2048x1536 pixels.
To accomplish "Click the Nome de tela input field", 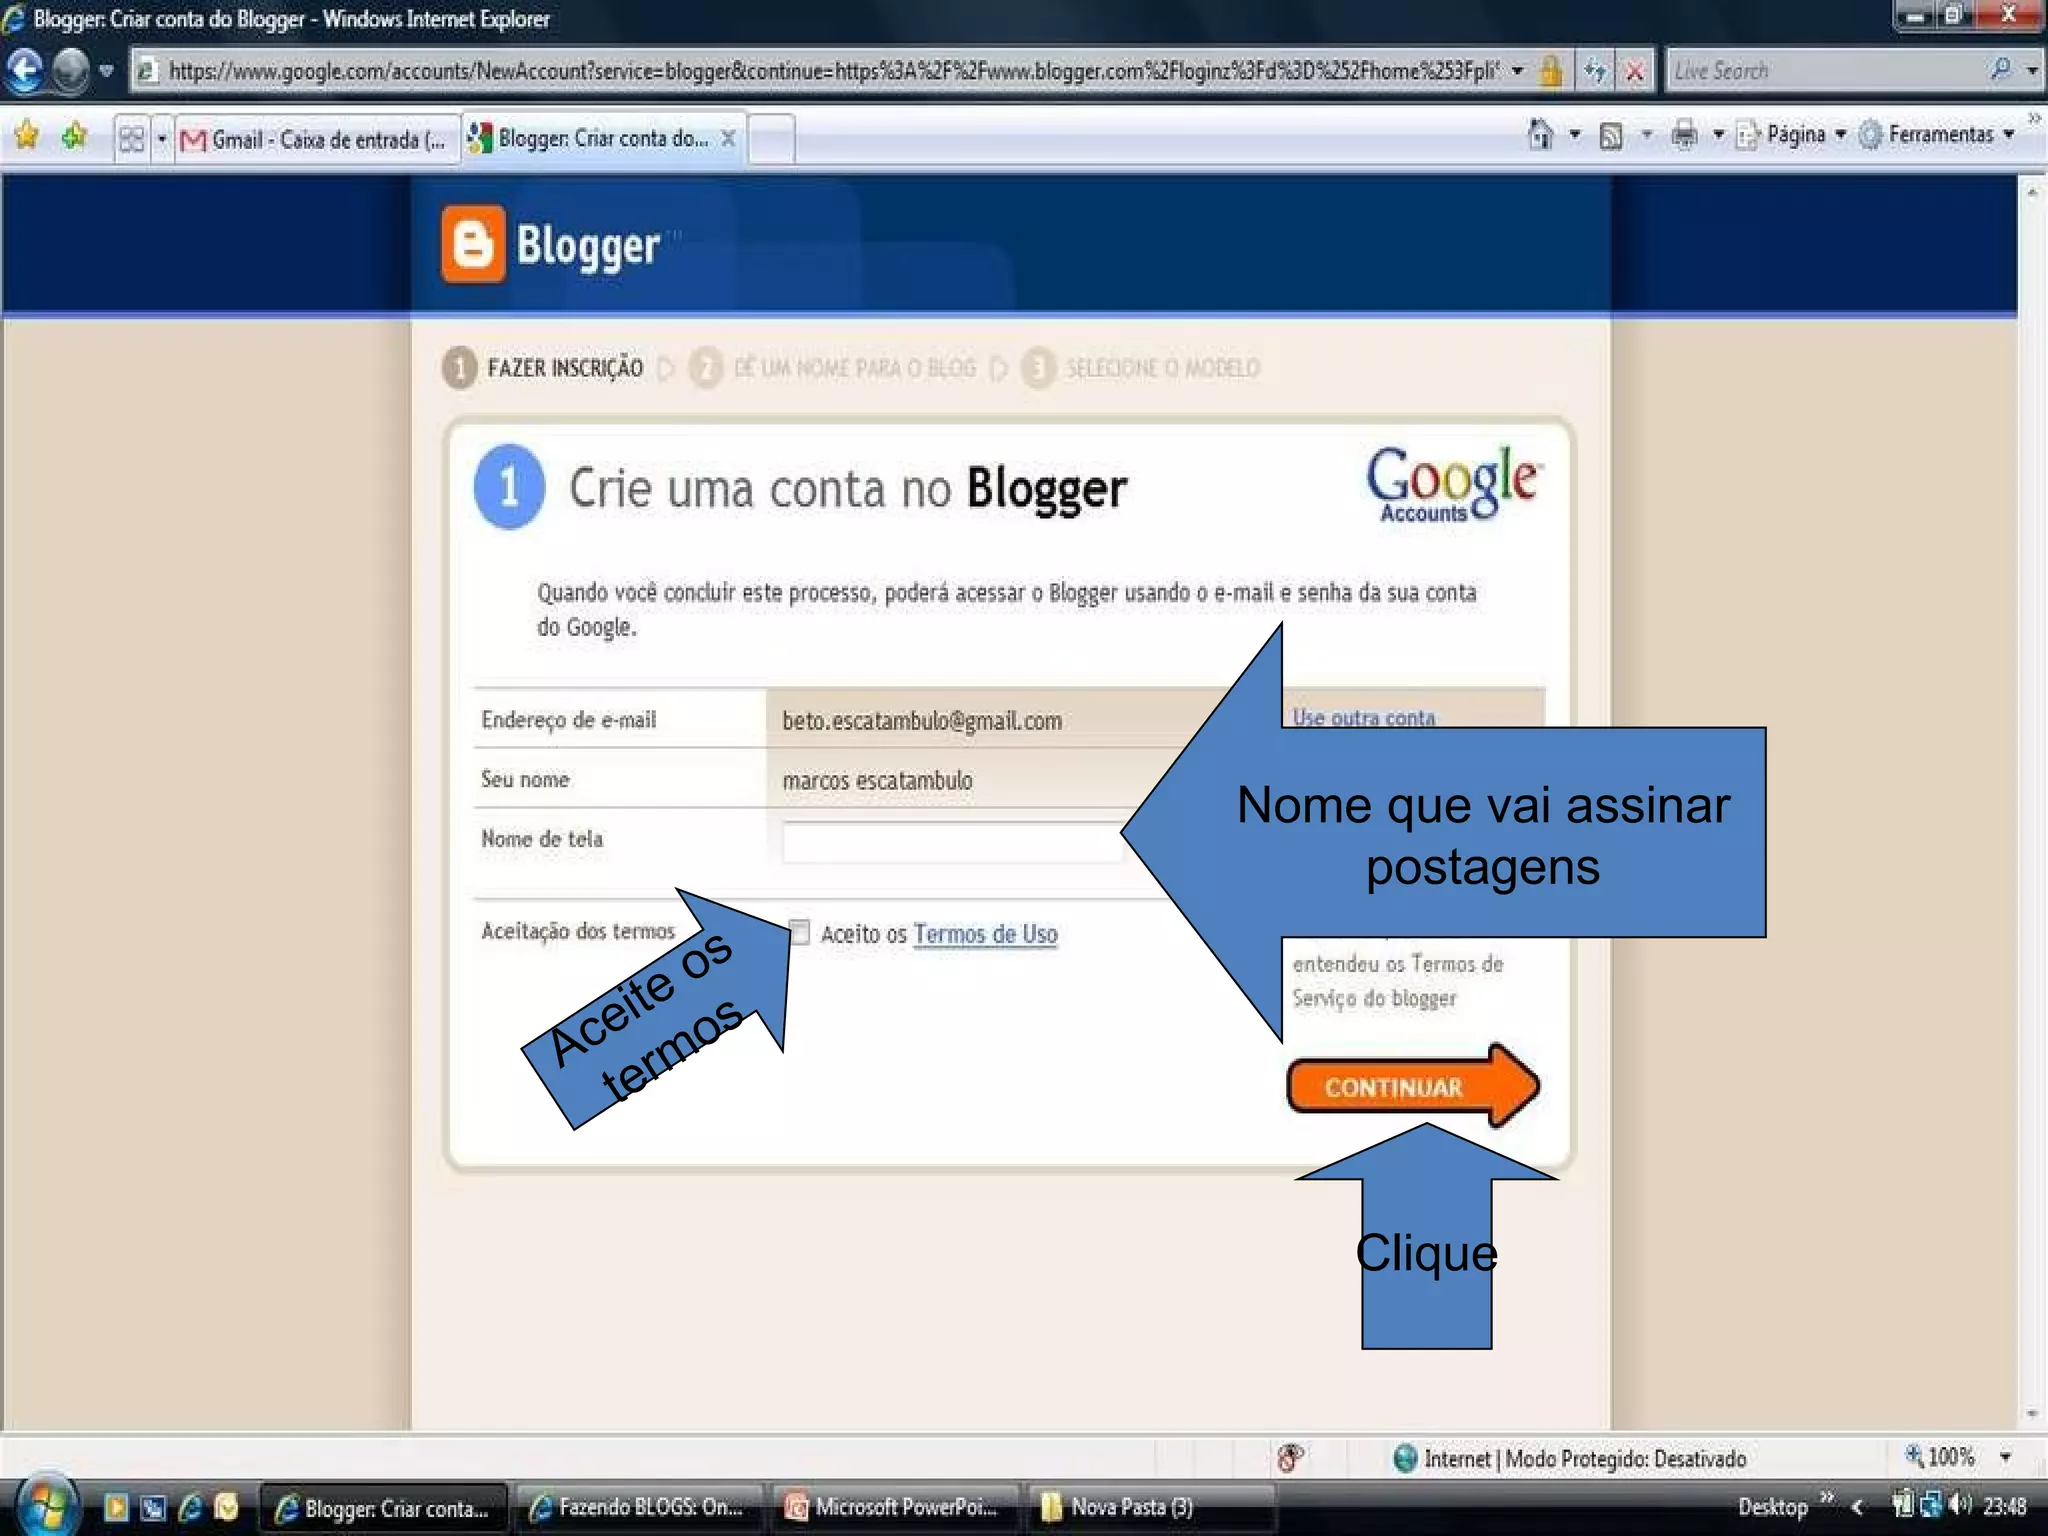I will coord(952,842).
